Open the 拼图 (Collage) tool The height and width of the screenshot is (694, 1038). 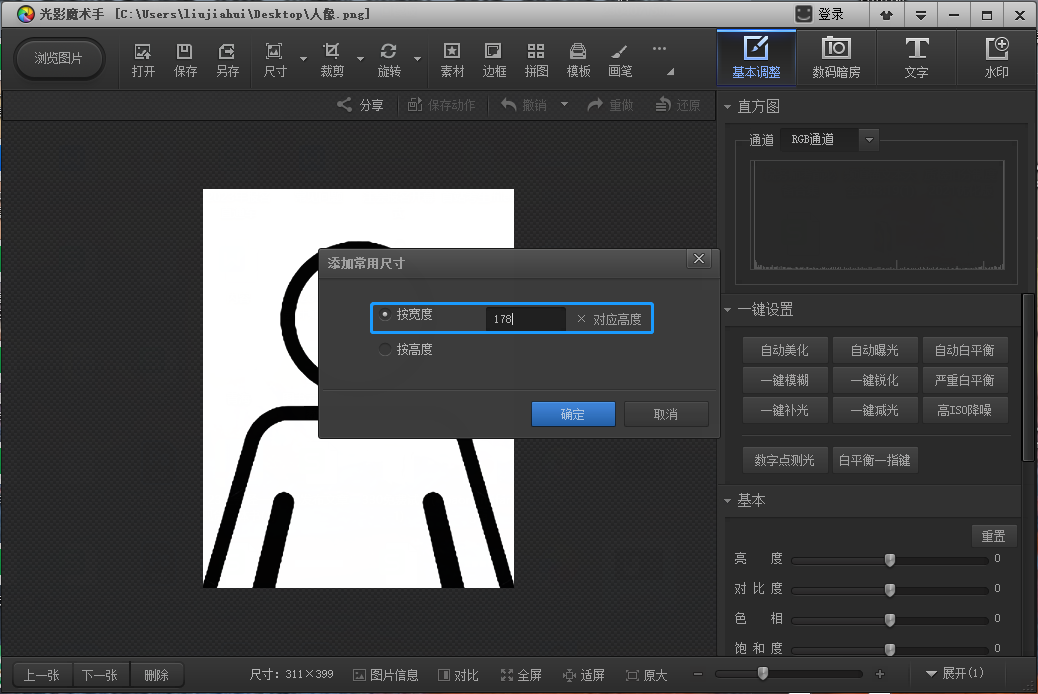point(536,60)
